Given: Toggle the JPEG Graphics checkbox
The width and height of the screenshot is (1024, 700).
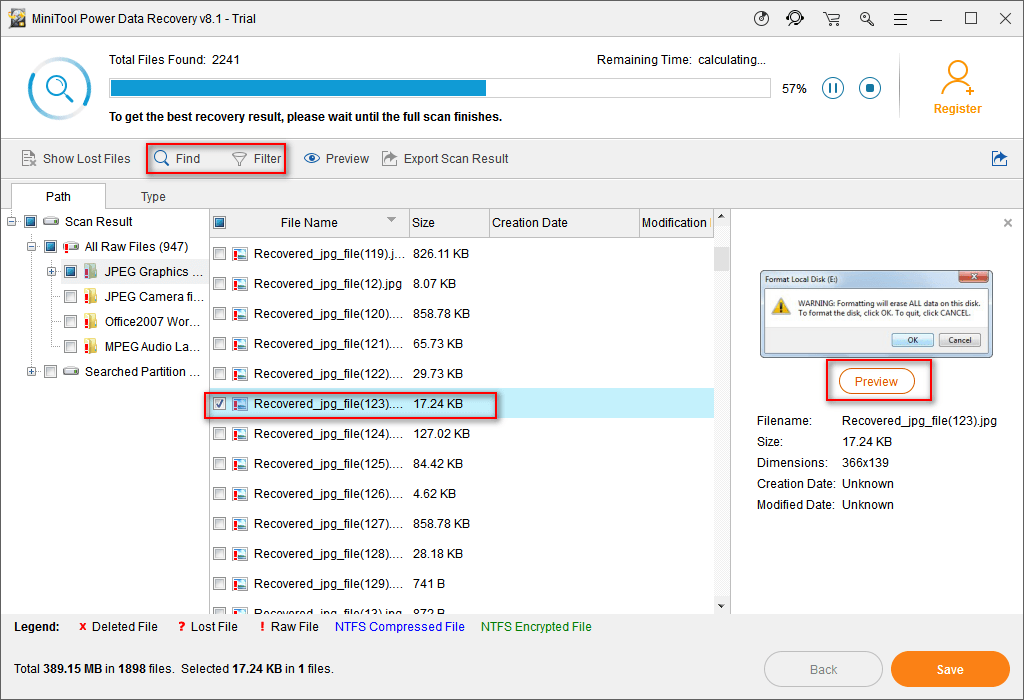Looking at the screenshot, I should 71,272.
